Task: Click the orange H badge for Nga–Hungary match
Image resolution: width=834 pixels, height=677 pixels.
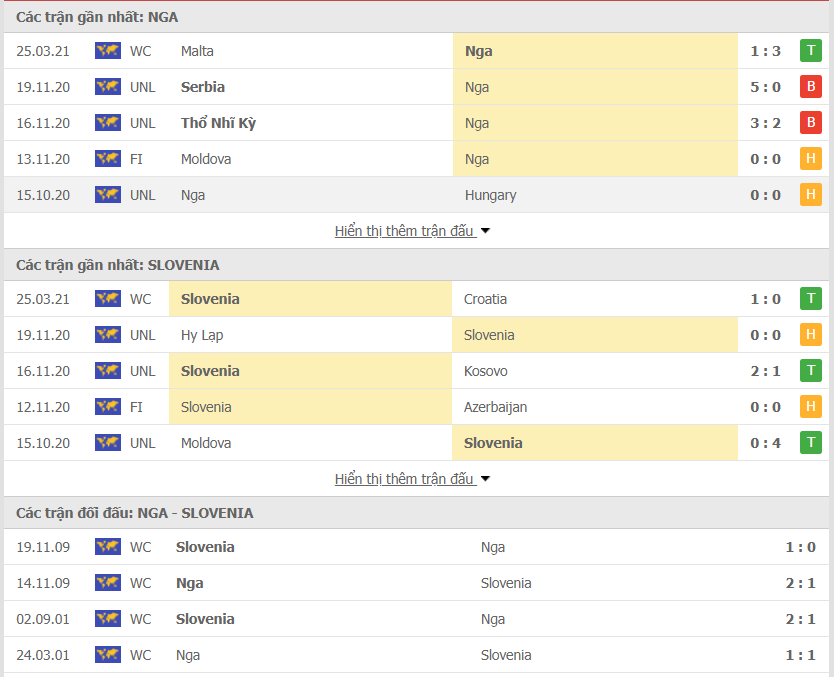Action: pos(810,195)
